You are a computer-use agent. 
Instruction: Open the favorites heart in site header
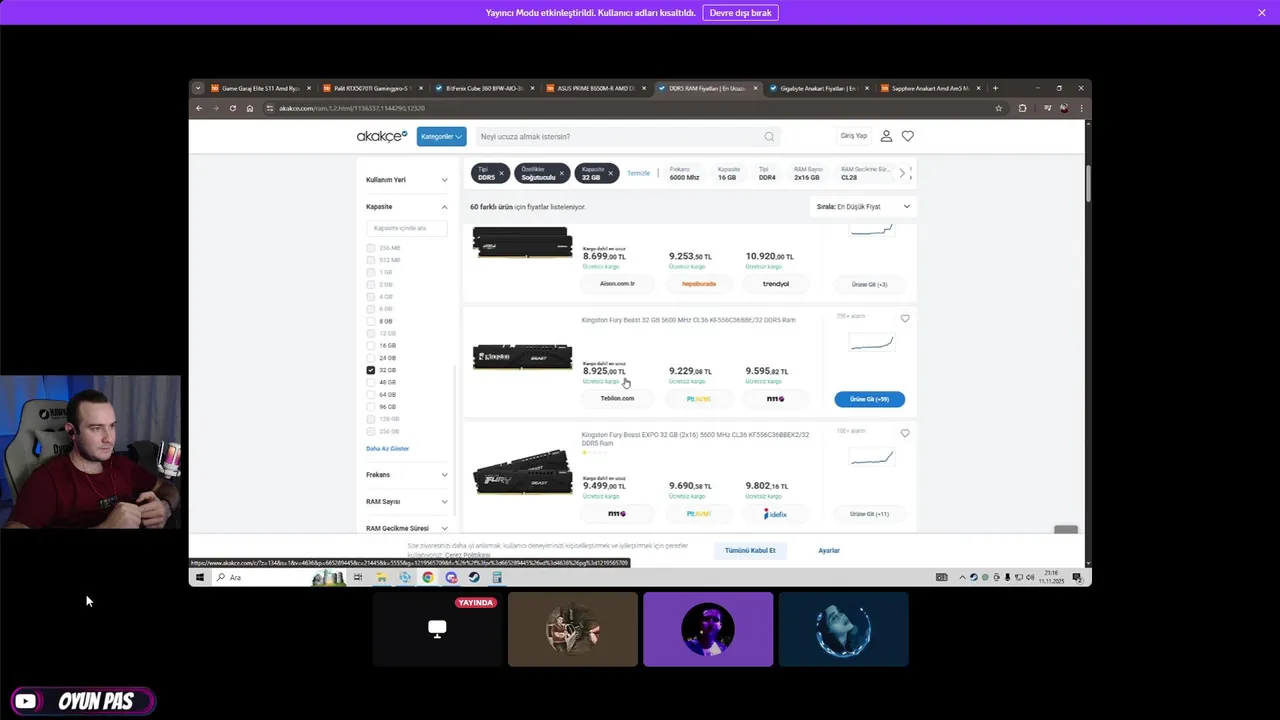pos(908,136)
